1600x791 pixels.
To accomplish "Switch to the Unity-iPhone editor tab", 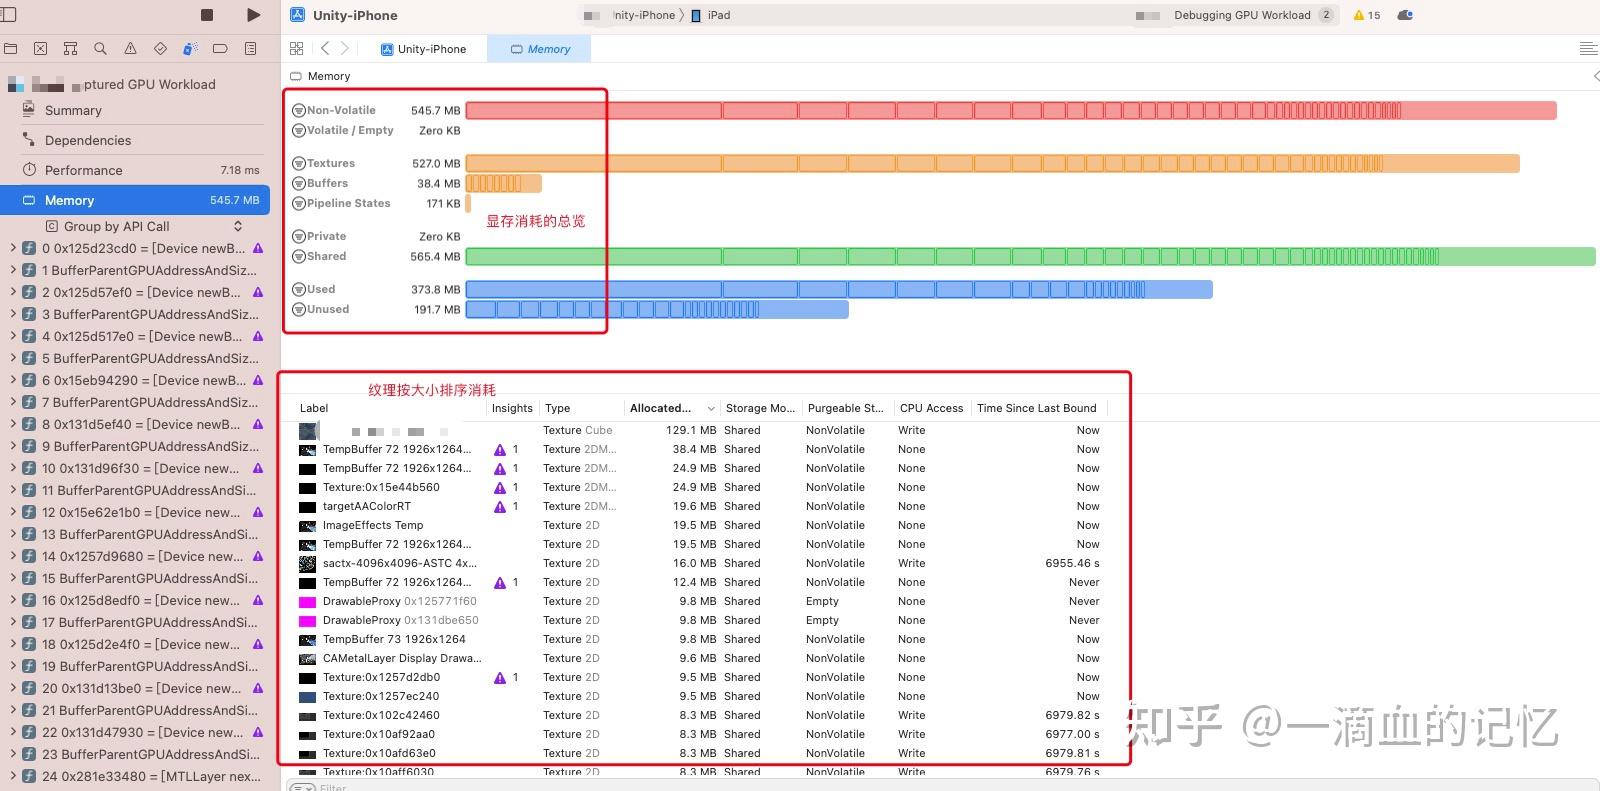I will [x=423, y=49].
